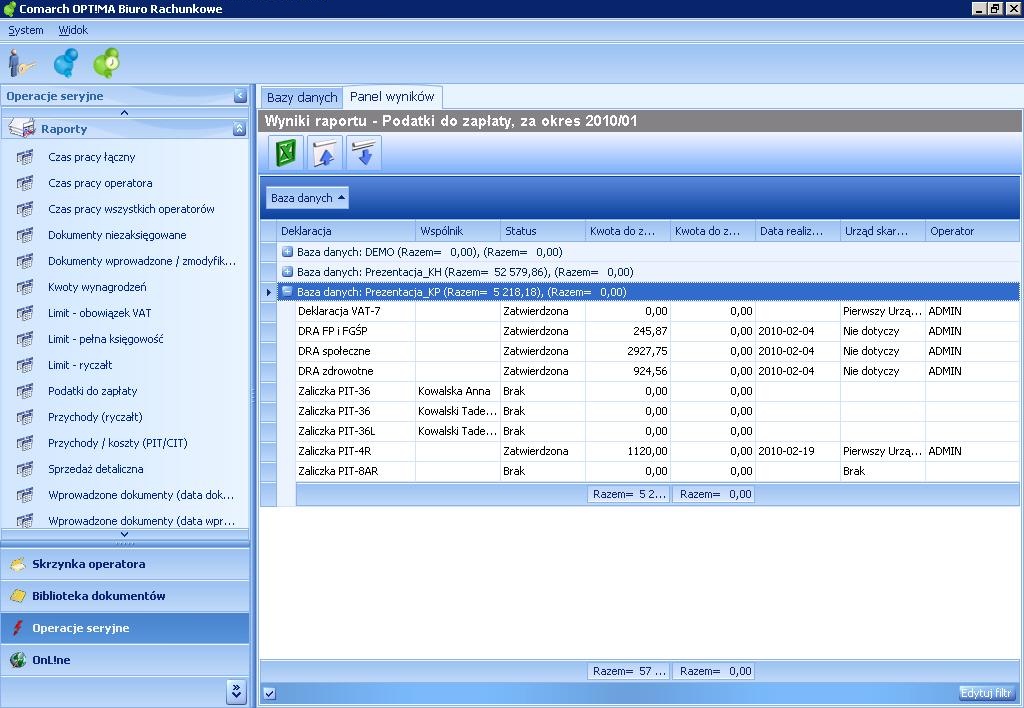Click the Czas pracy łączny report icon
Image resolution: width=1024 pixels, height=708 pixels.
[x=25, y=157]
